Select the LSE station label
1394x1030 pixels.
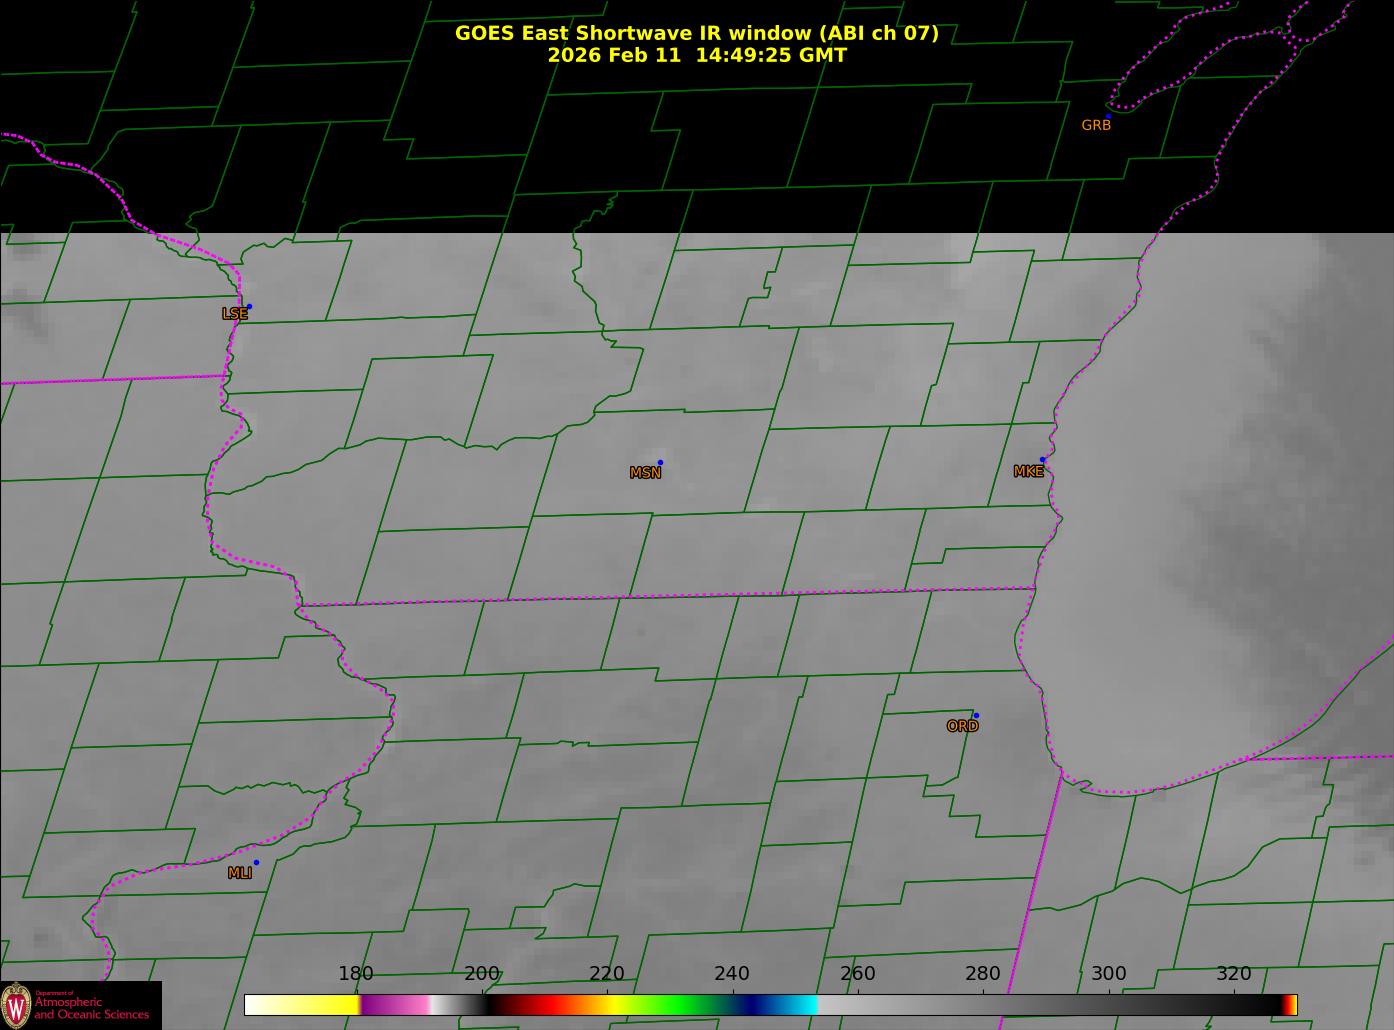(x=234, y=314)
